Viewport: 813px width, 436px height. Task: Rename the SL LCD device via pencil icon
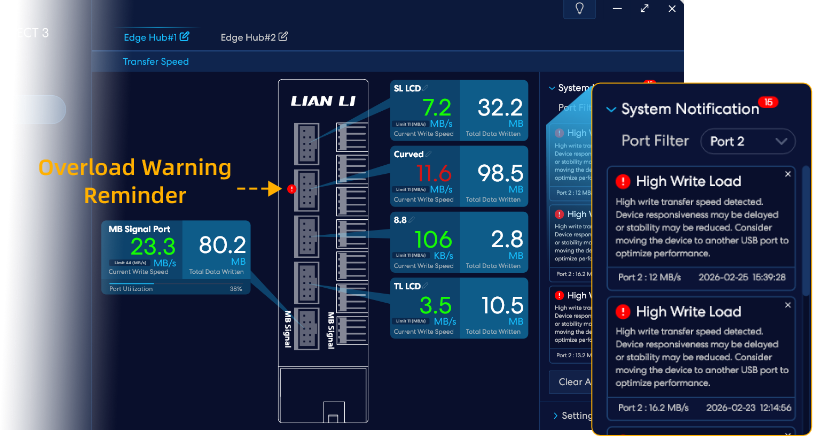pyautogui.click(x=426, y=88)
